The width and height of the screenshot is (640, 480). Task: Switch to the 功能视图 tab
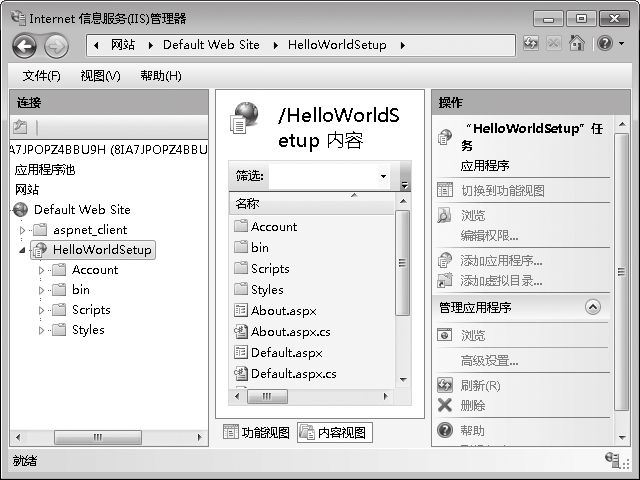pos(256,432)
